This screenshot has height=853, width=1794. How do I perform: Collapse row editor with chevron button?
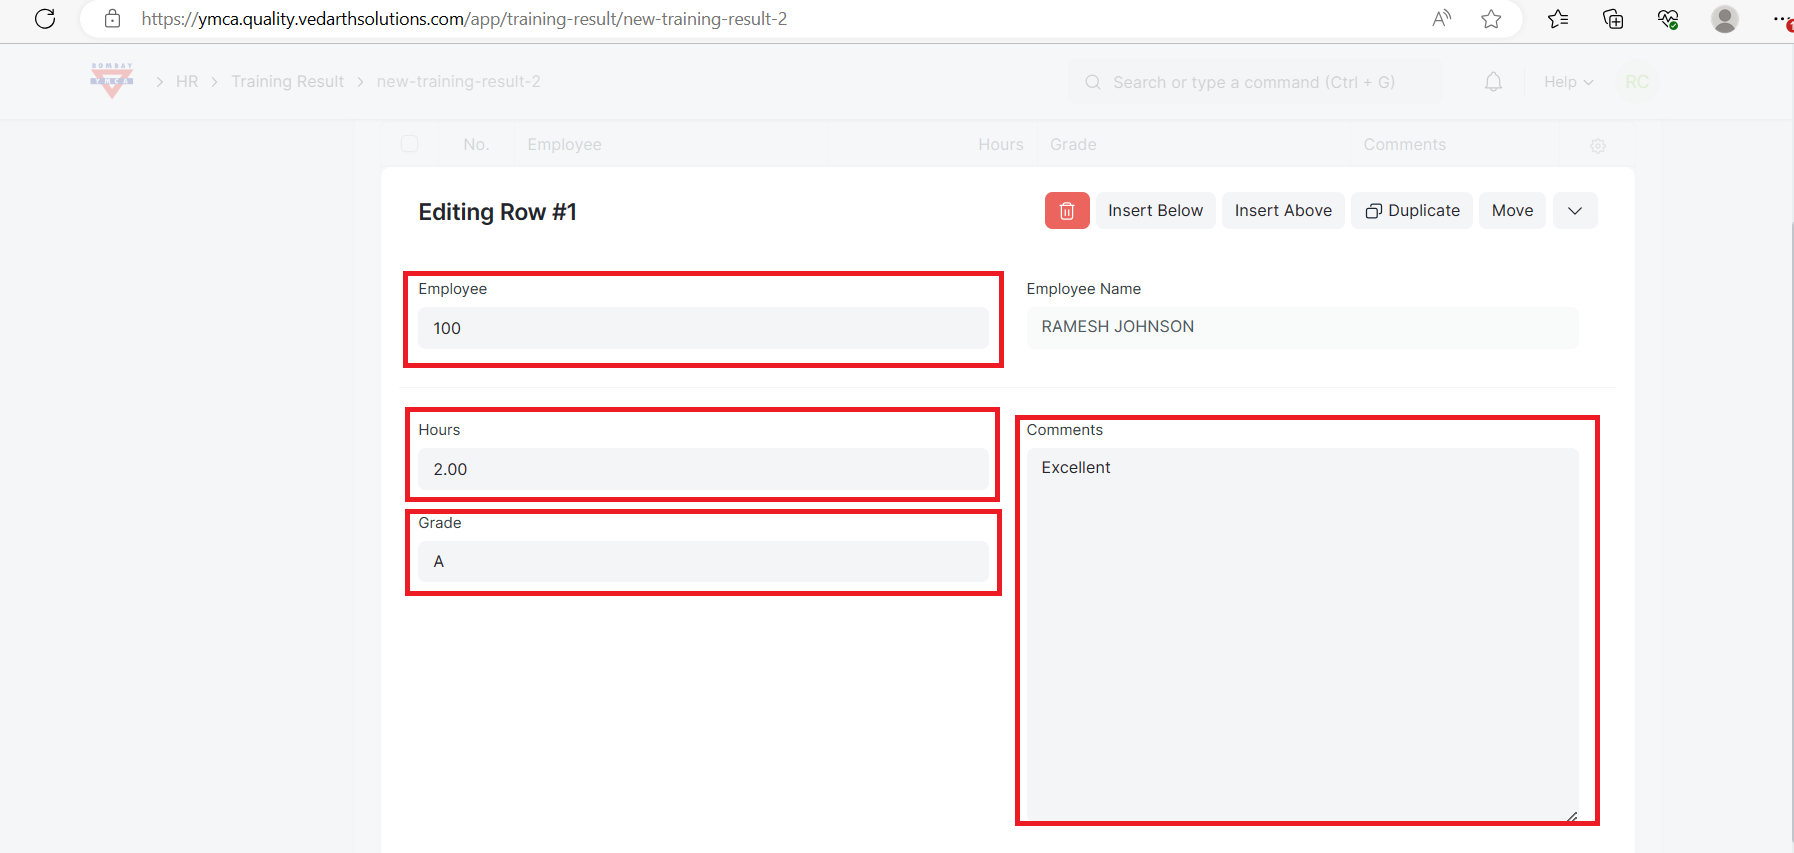[1575, 211]
